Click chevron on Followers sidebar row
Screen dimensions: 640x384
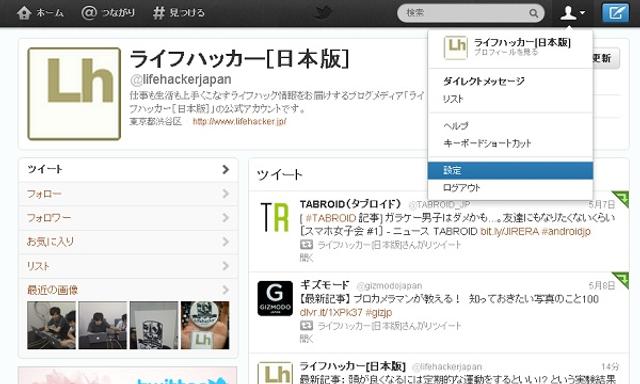pos(225,218)
